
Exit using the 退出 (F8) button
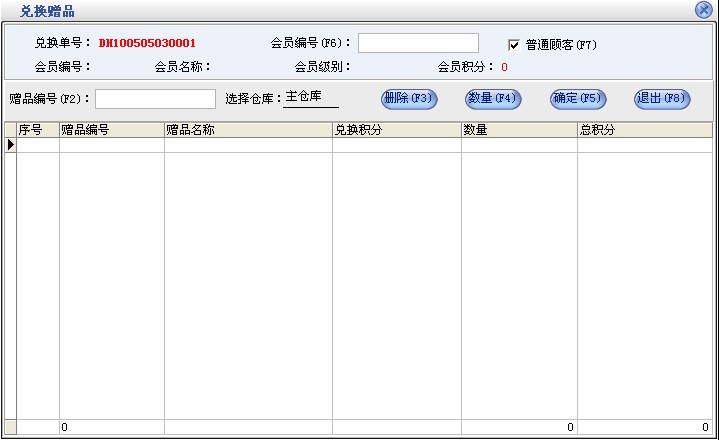[x=662, y=99]
